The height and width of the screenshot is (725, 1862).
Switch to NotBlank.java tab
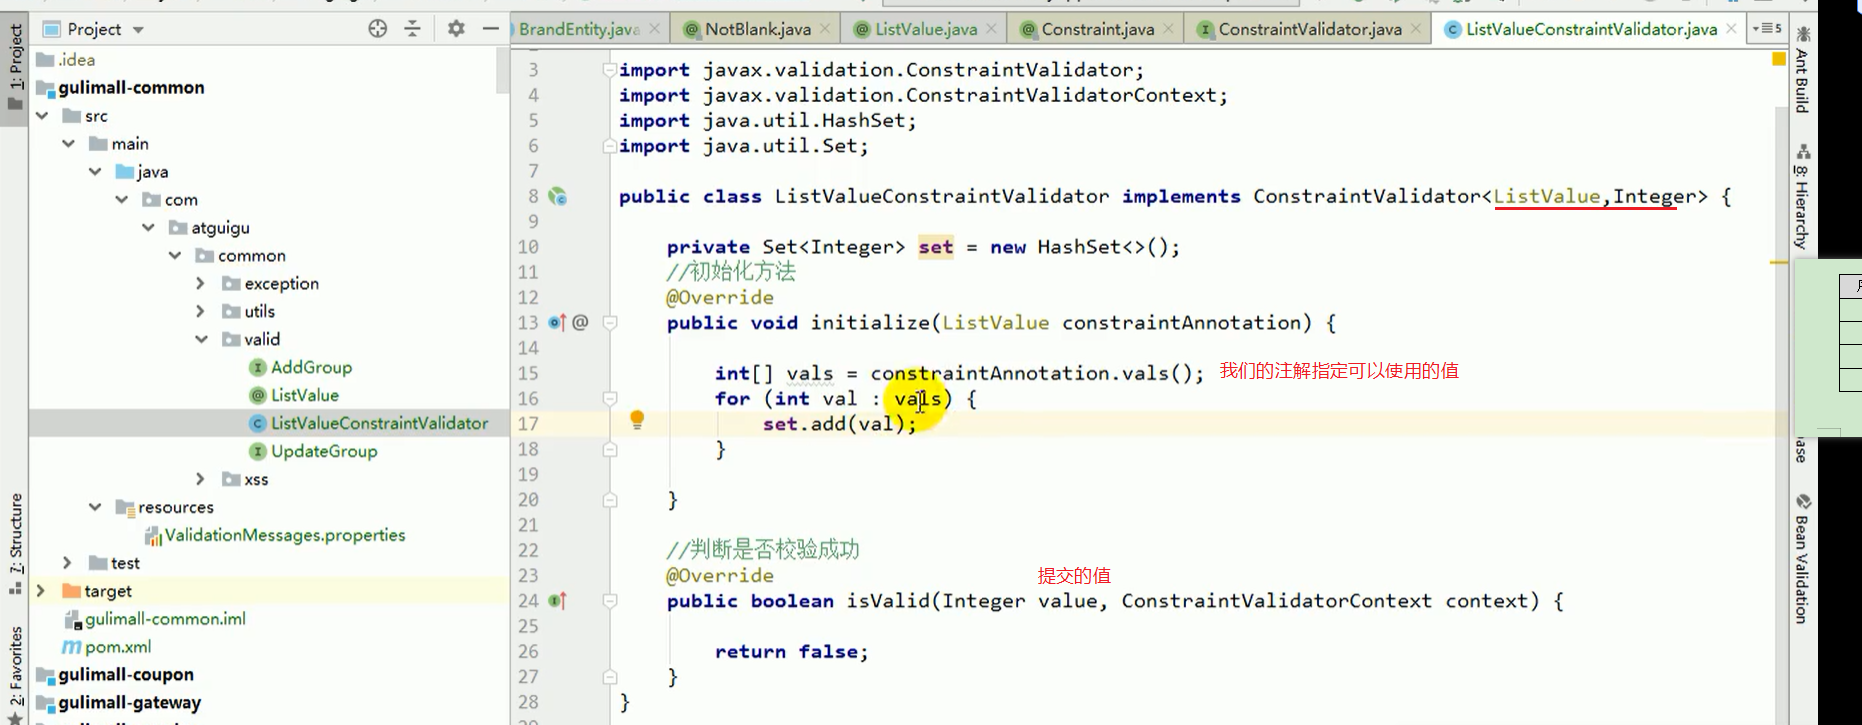click(x=757, y=29)
